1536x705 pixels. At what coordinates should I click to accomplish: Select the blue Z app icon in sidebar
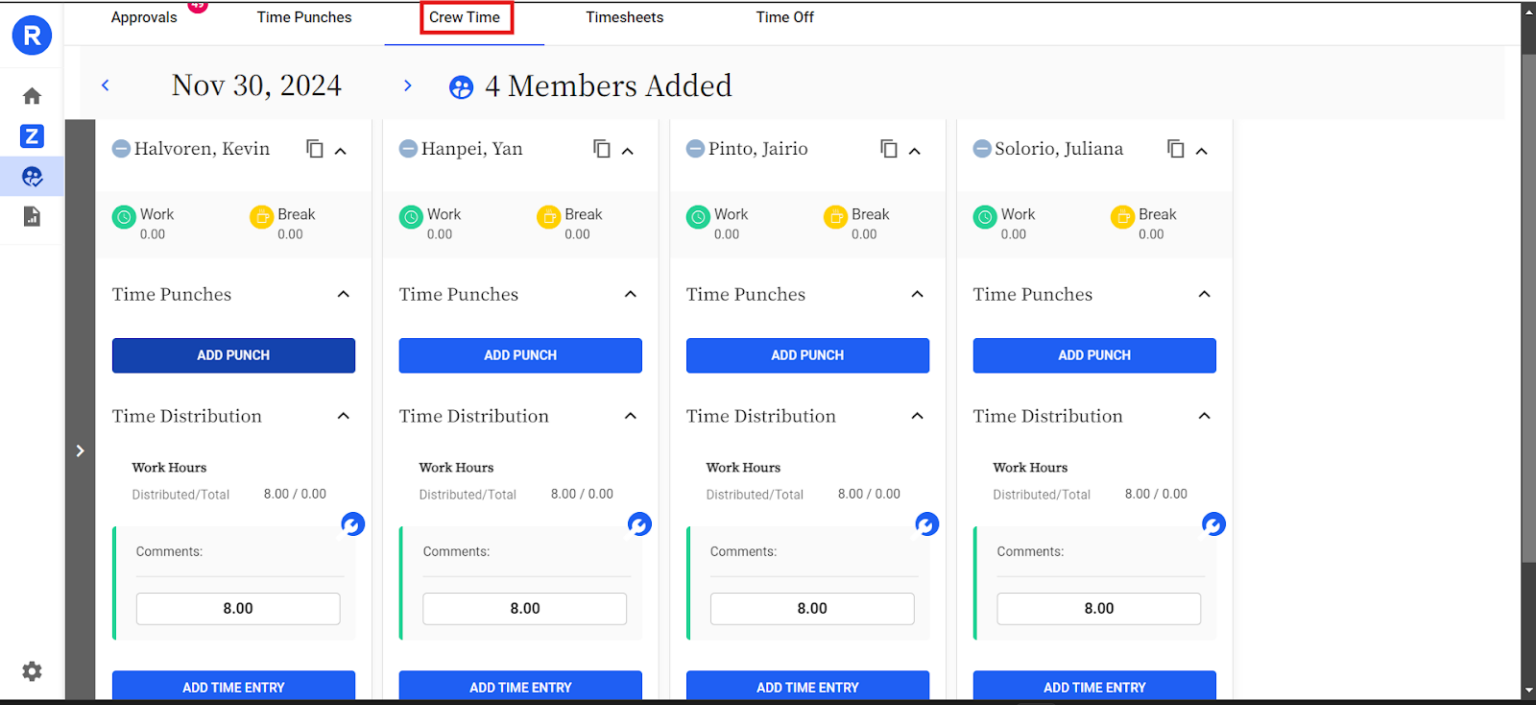point(31,136)
